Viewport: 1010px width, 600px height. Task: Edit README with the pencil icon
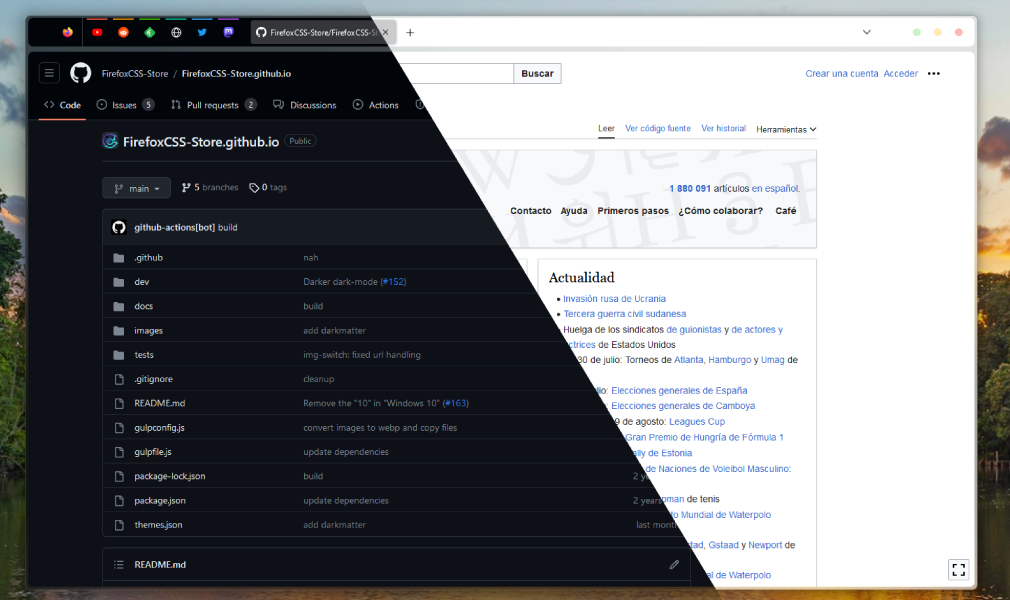[x=674, y=565]
